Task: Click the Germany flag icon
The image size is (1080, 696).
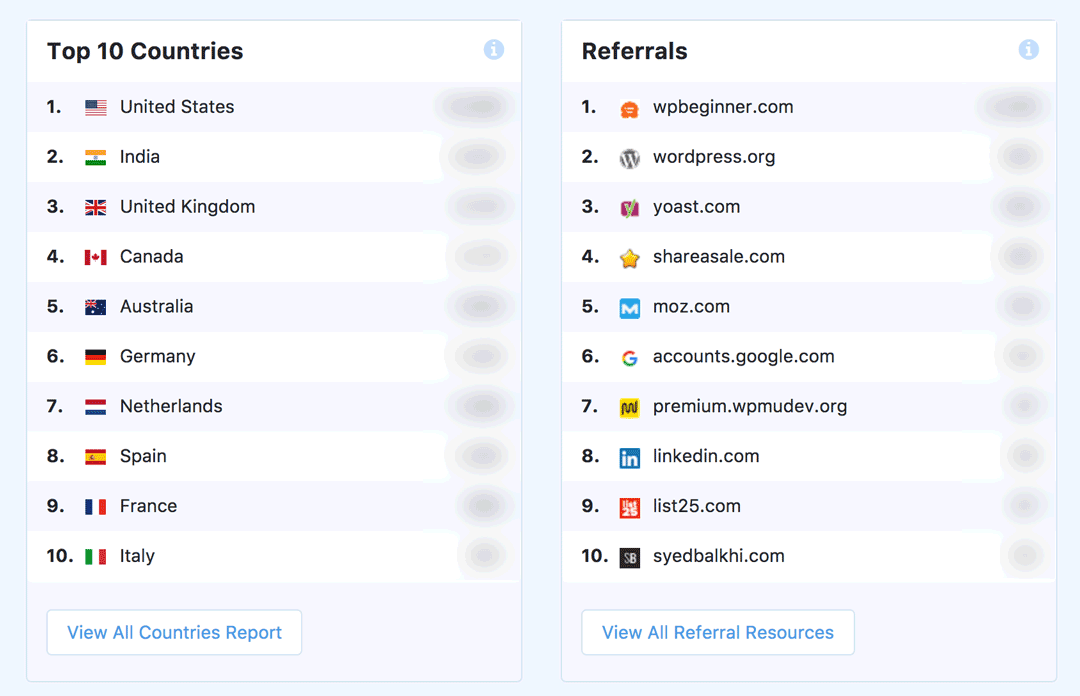Action: (x=96, y=357)
